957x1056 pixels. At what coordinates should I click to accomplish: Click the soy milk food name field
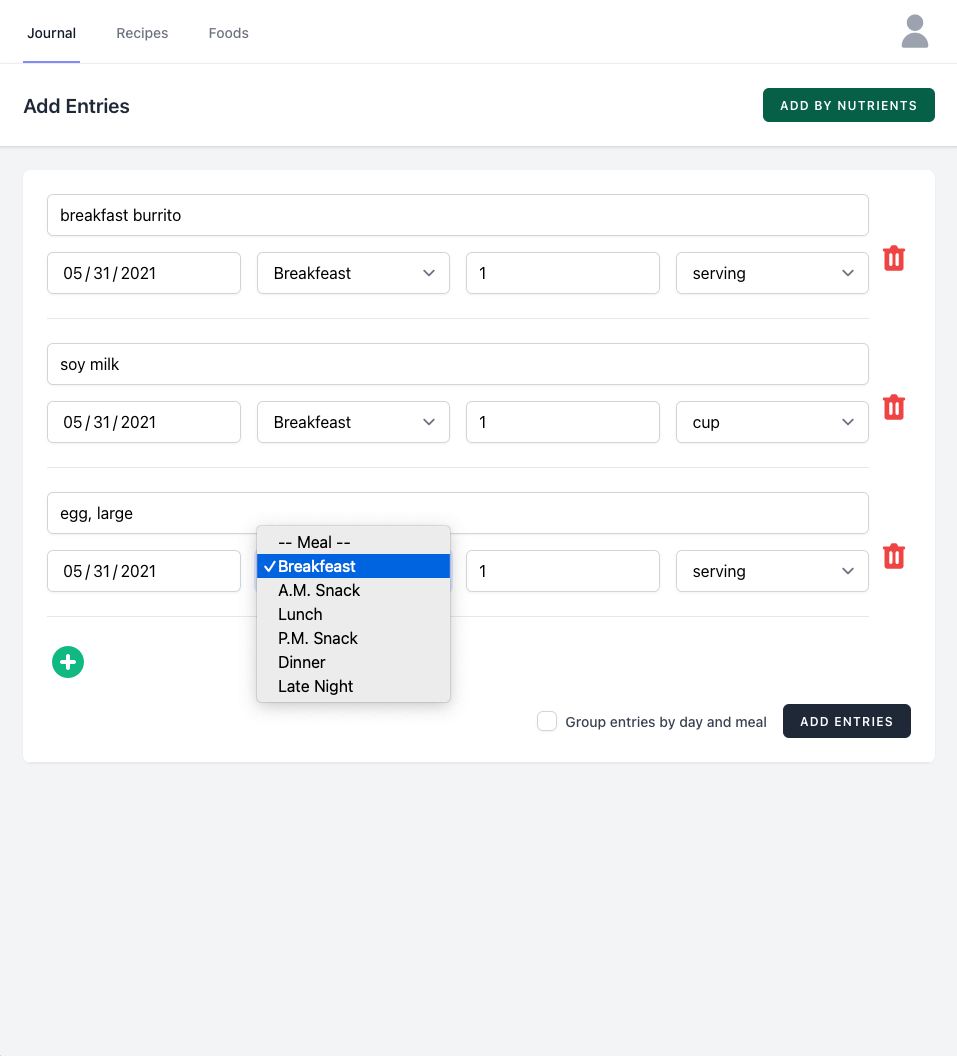tap(457, 364)
